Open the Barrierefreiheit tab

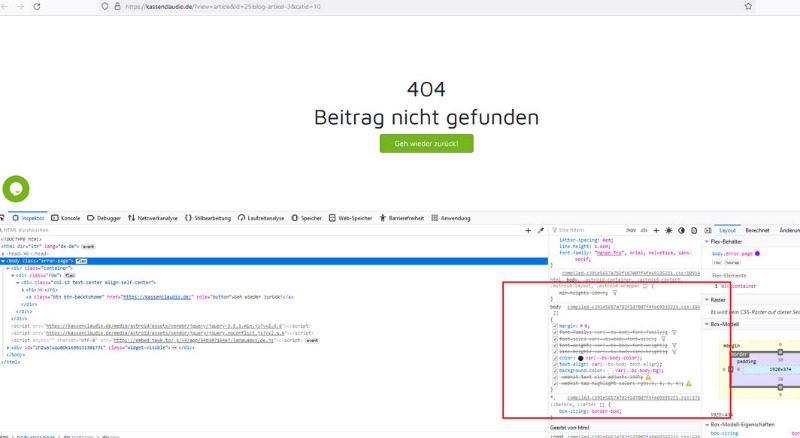tap(402, 218)
